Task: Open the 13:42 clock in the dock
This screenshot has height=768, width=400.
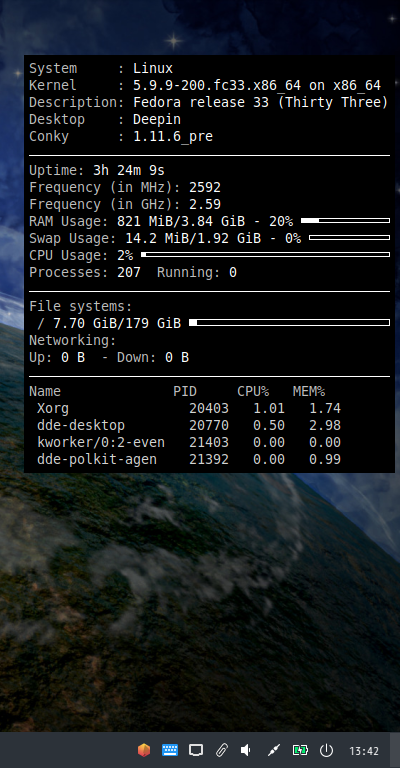Action: pos(364,751)
